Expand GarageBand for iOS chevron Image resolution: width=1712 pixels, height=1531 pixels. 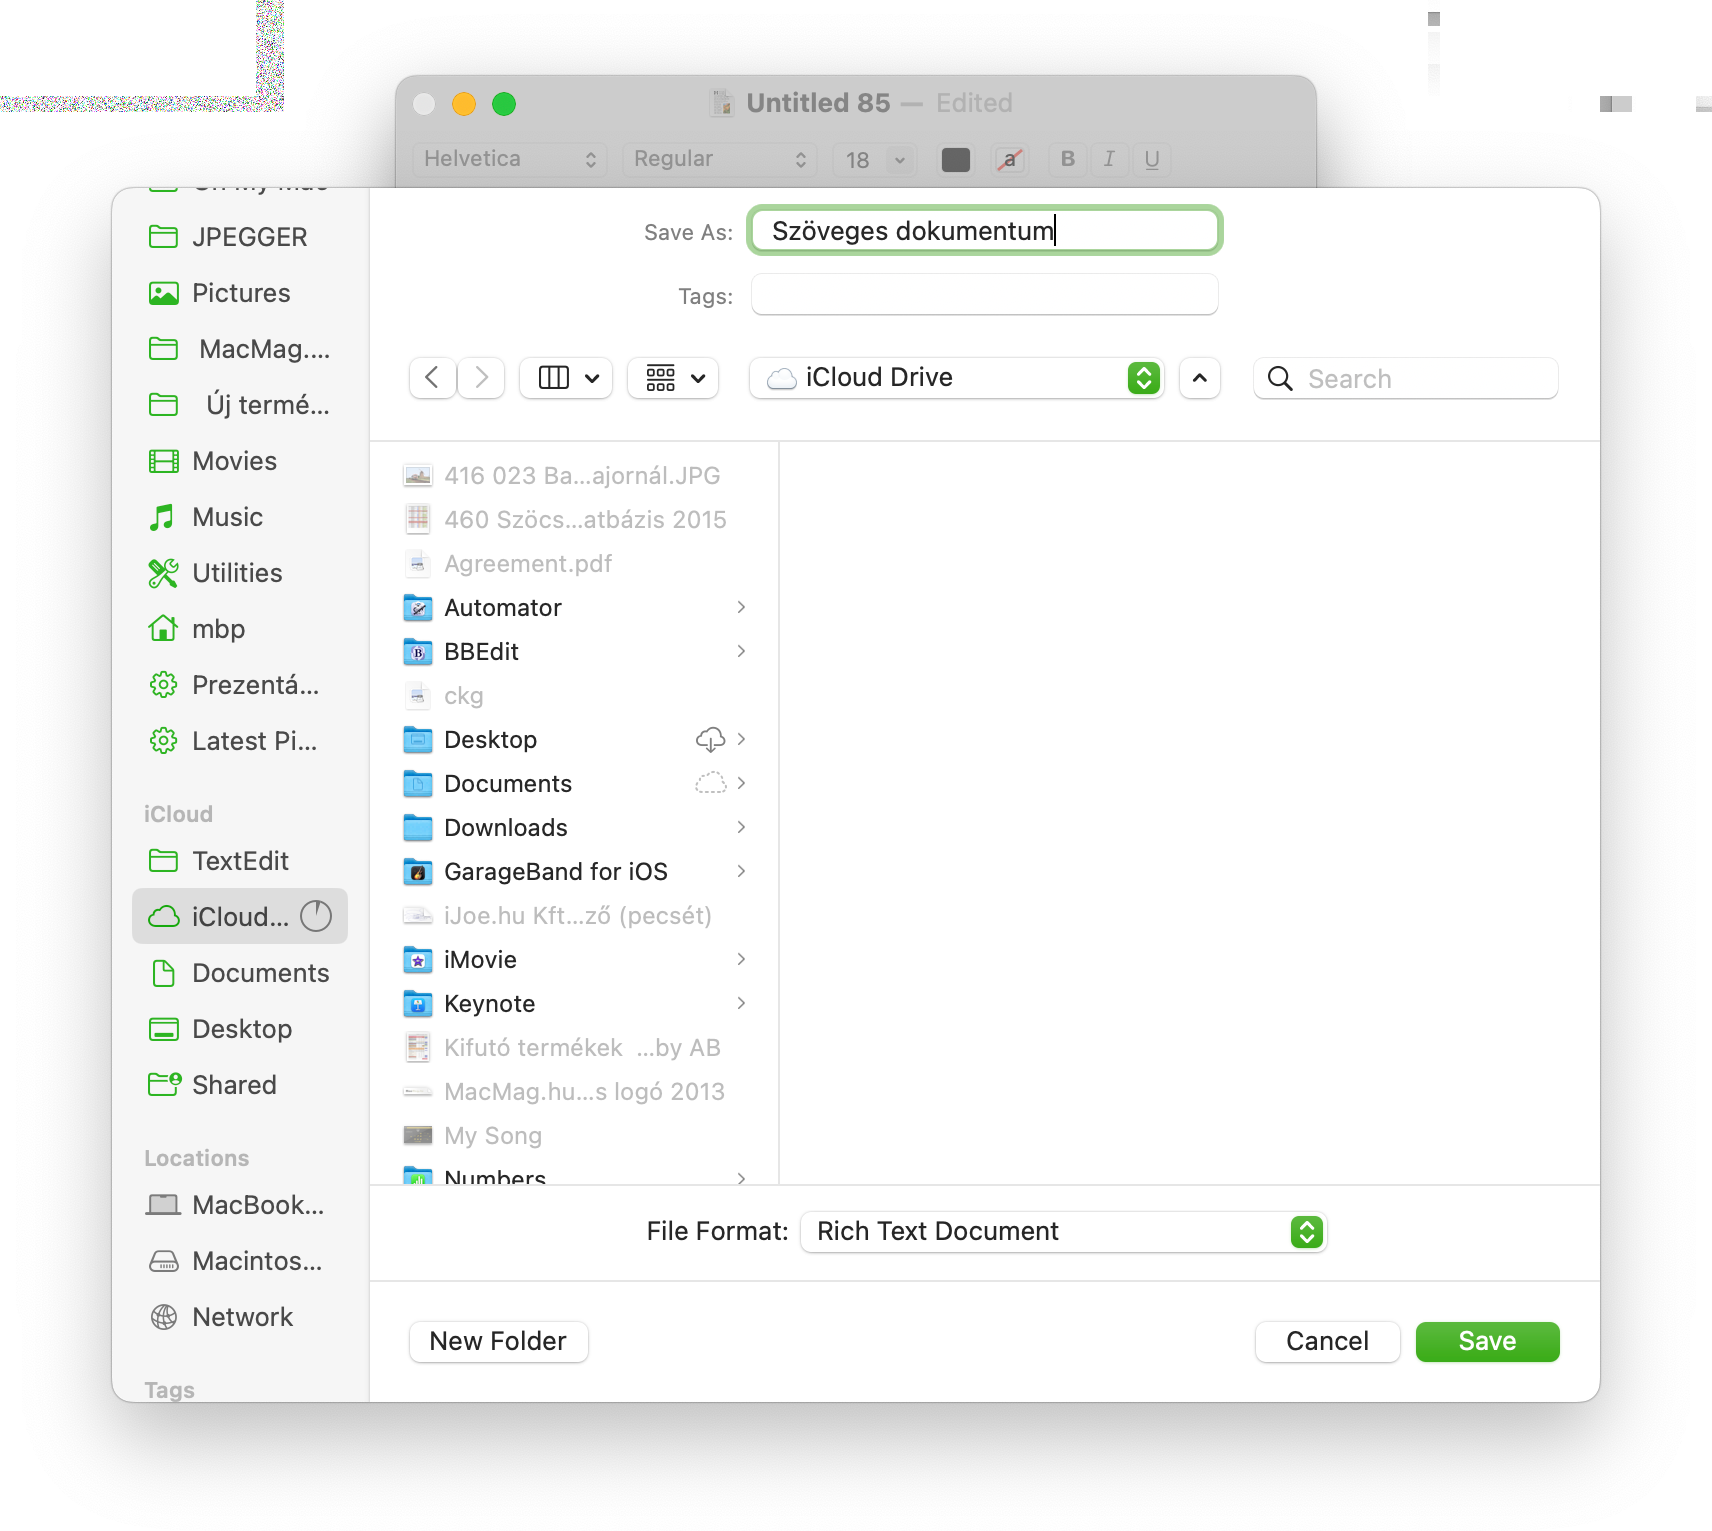pos(741,871)
